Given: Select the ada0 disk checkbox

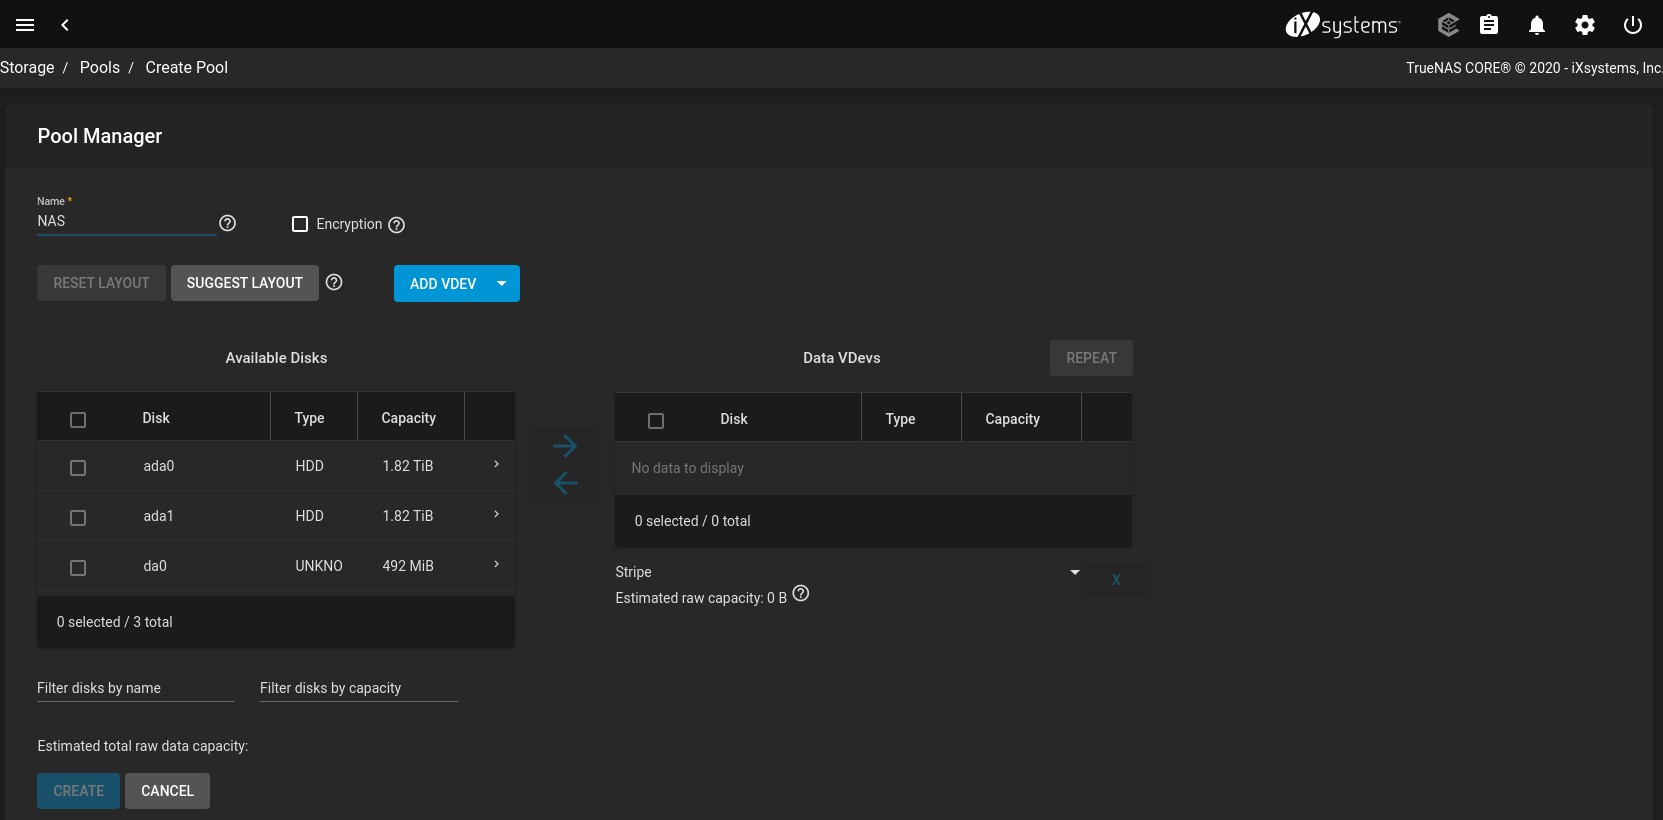Looking at the screenshot, I should click(x=78, y=468).
